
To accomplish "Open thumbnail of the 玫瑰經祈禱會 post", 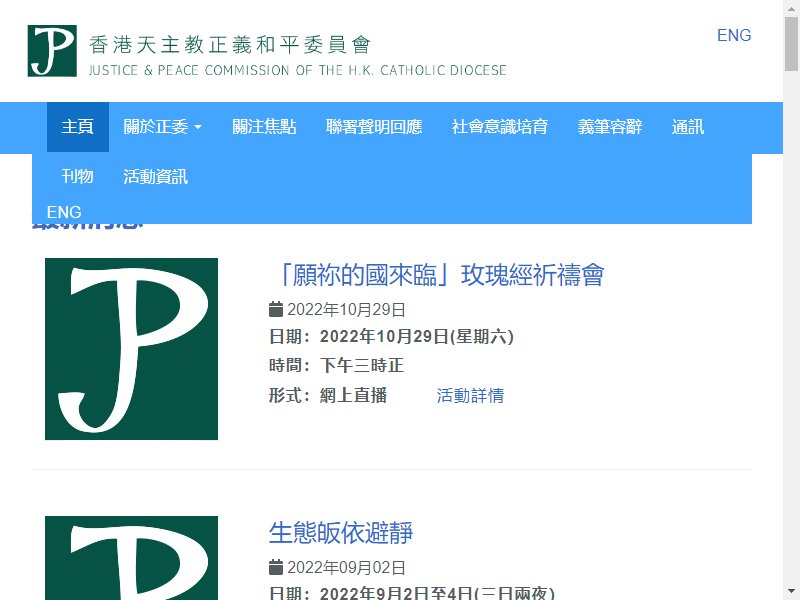I will pos(131,349).
